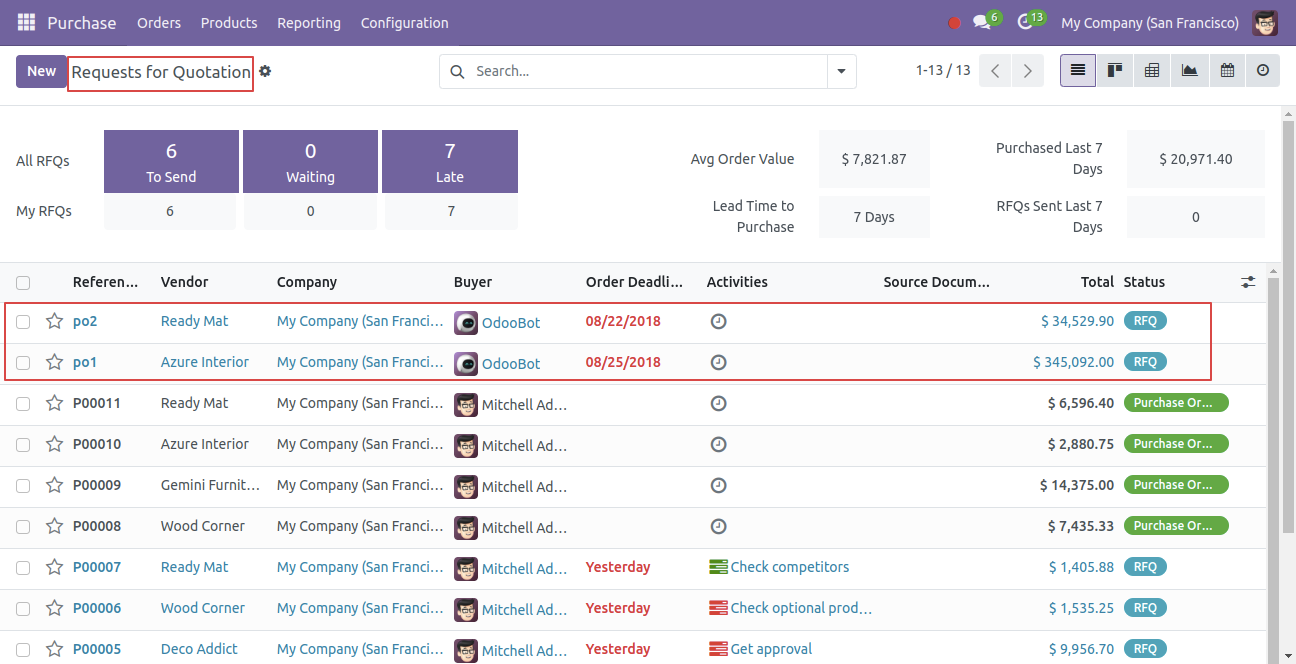This screenshot has width=1296, height=664.
Task: Open the chat messages icon
Action: coord(982,23)
